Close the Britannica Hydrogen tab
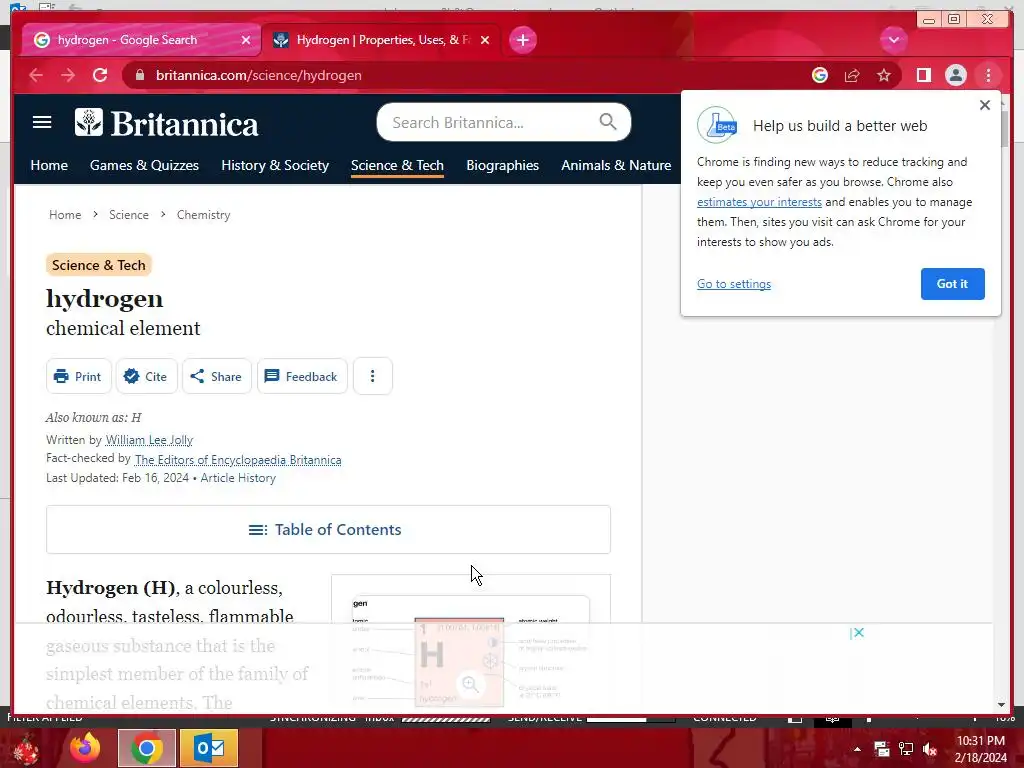Viewport: 1024px width, 768px height. 485,40
